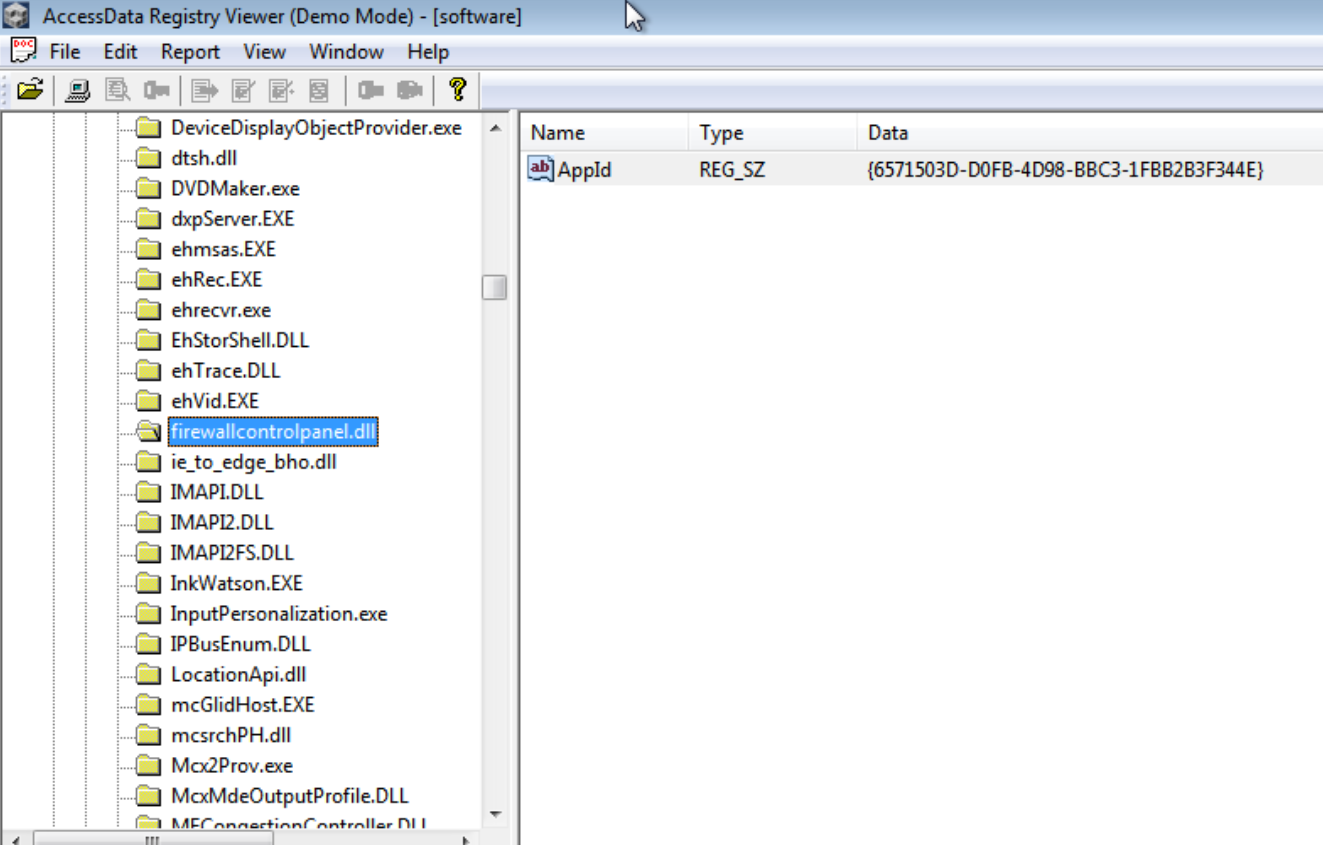Click the tree's vertical scrollbar thumb

click(x=494, y=288)
